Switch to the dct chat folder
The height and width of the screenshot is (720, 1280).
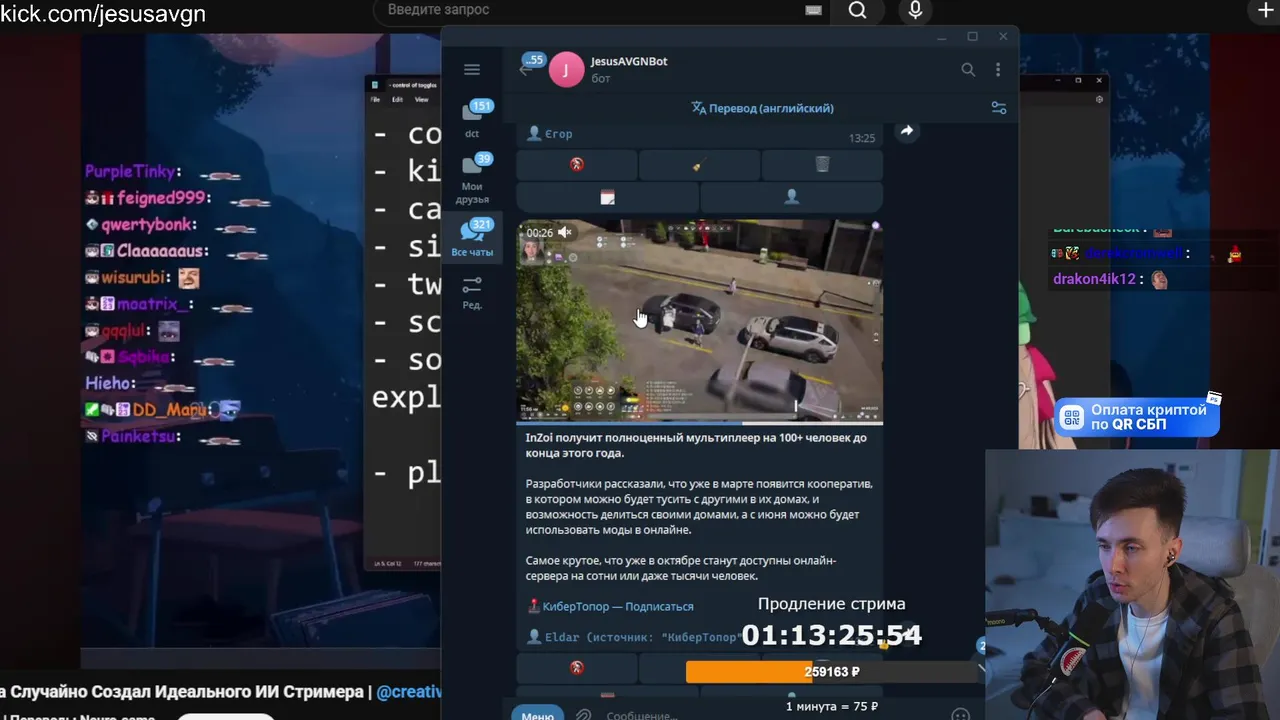(x=472, y=120)
